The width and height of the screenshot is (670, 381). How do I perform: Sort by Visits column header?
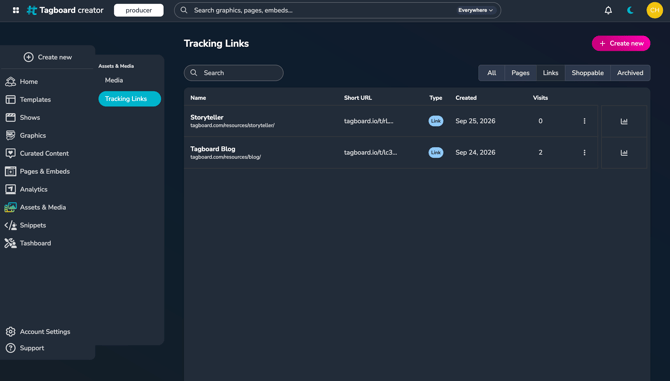click(540, 98)
